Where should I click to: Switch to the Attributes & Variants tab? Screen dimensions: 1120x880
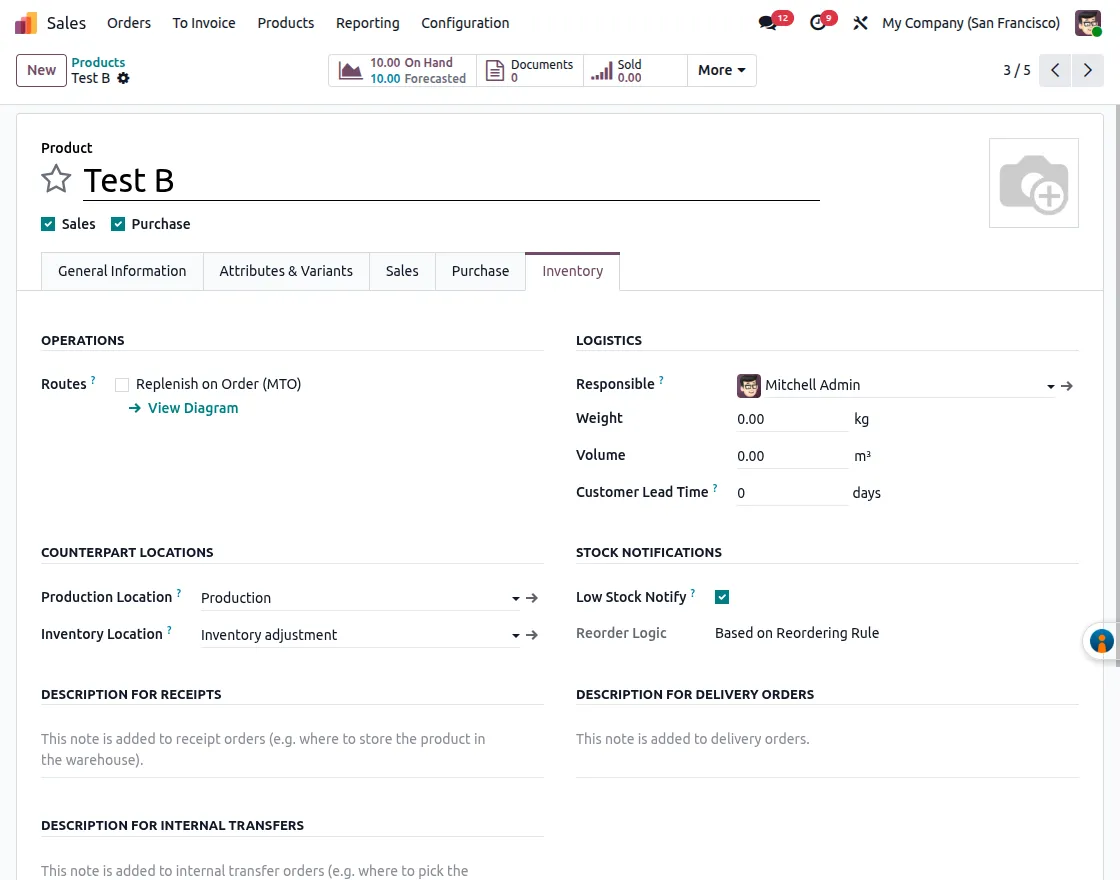286,270
